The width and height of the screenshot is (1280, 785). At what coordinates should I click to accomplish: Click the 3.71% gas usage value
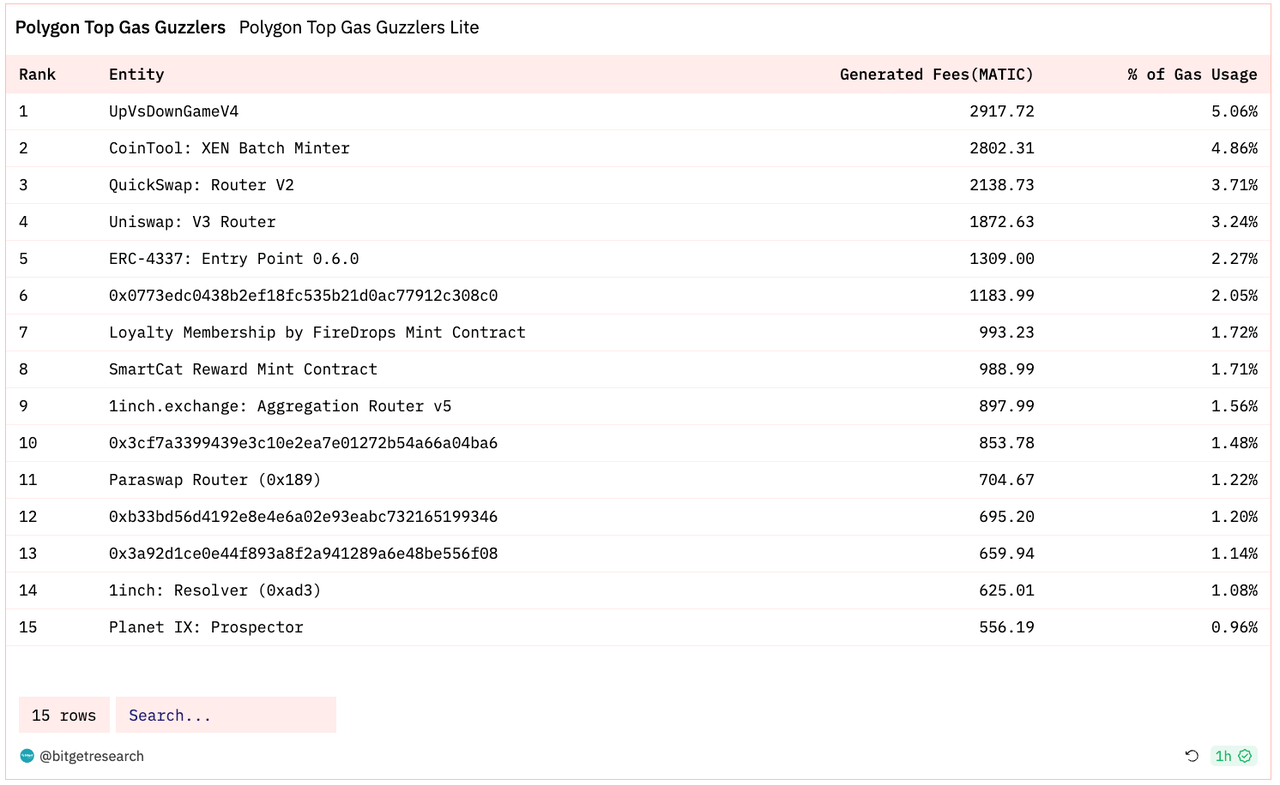pyautogui.click(x=1234, y=185)
